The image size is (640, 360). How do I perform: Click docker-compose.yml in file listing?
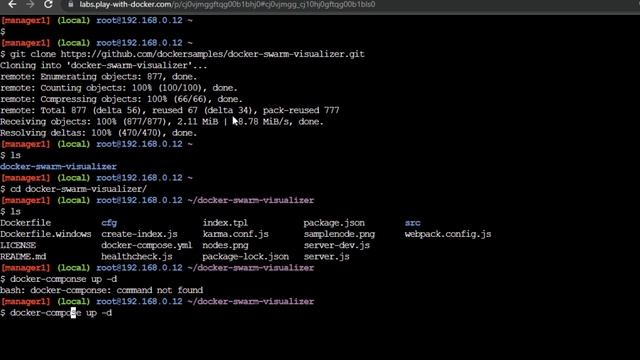tap(147, 245)
